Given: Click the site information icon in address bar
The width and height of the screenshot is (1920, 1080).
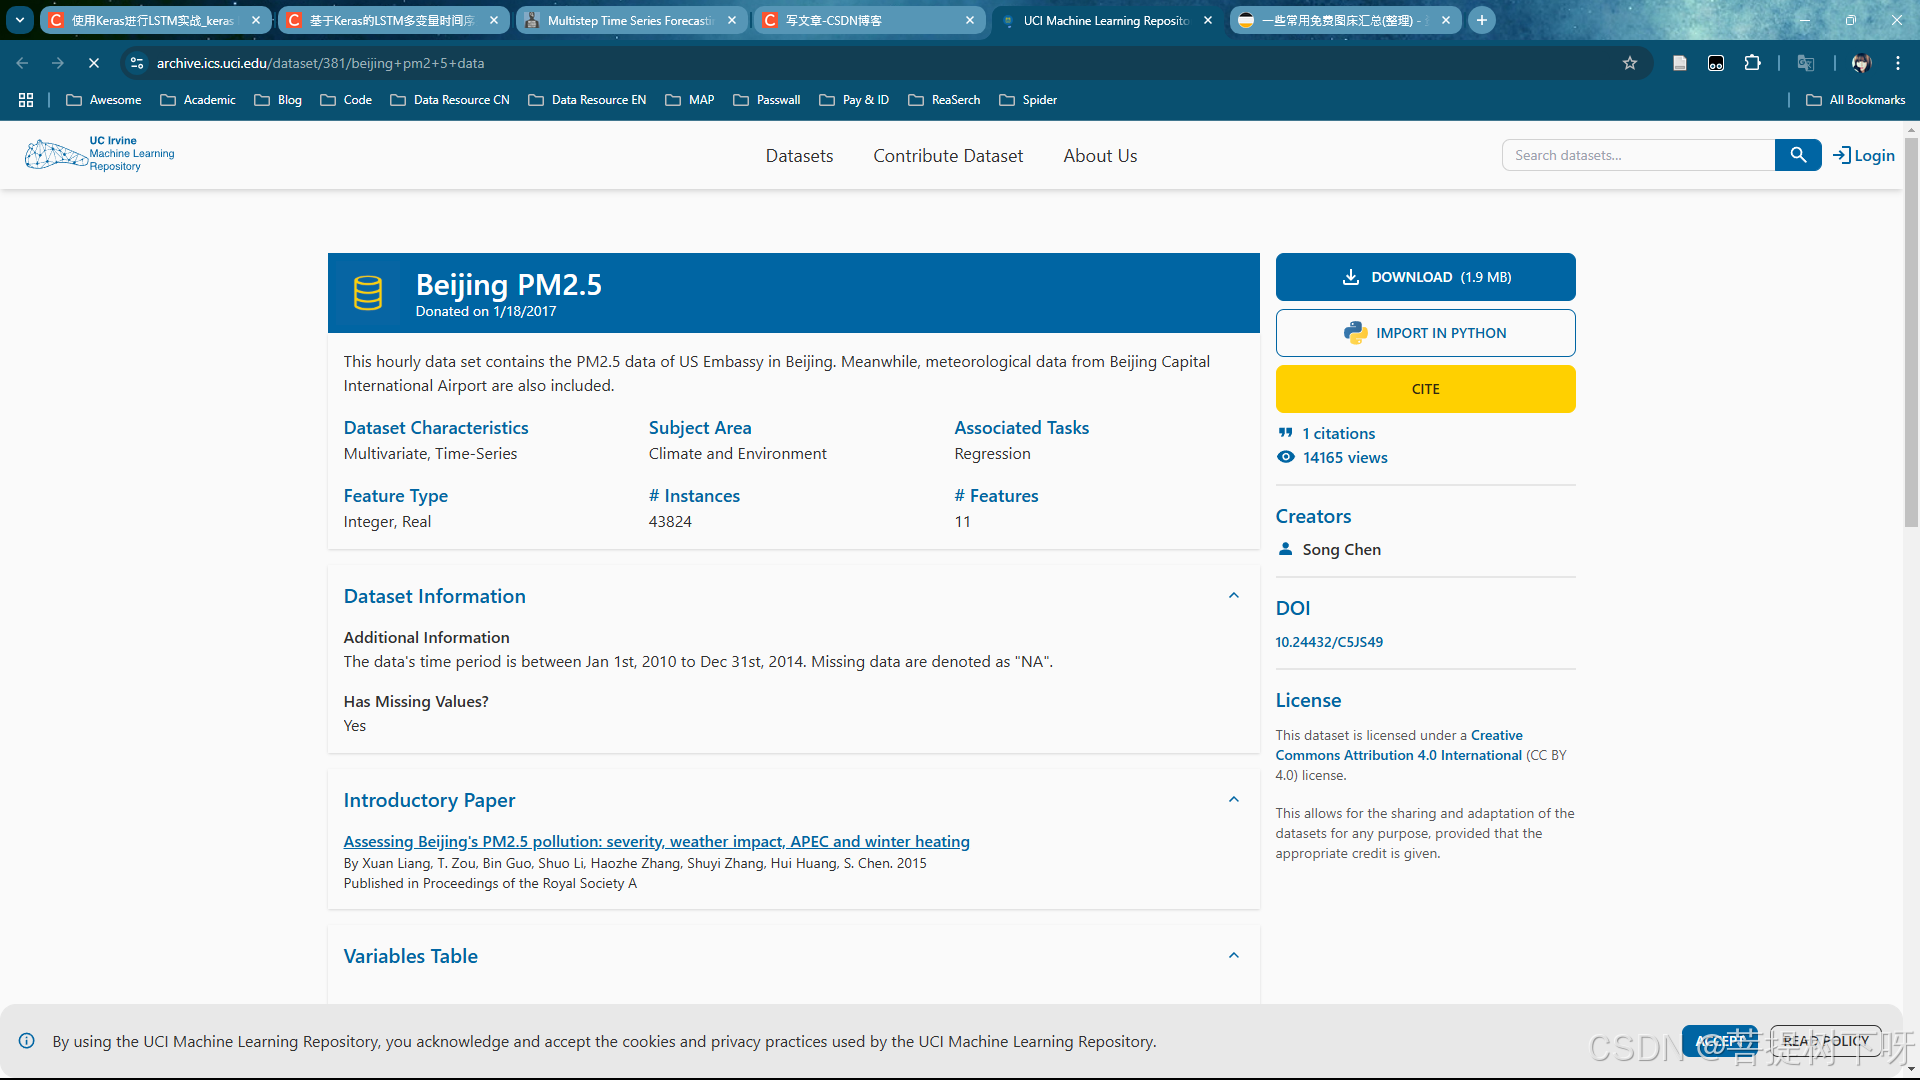Looking at the screenshot, I should [137, 63].
